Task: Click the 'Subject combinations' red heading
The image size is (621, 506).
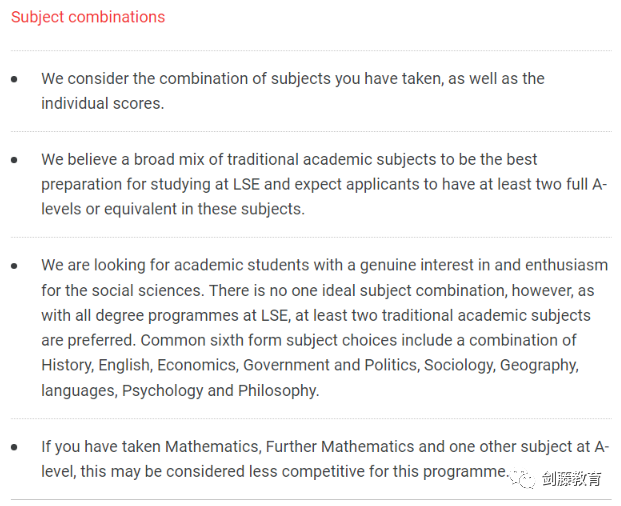Action: (88, 17)
